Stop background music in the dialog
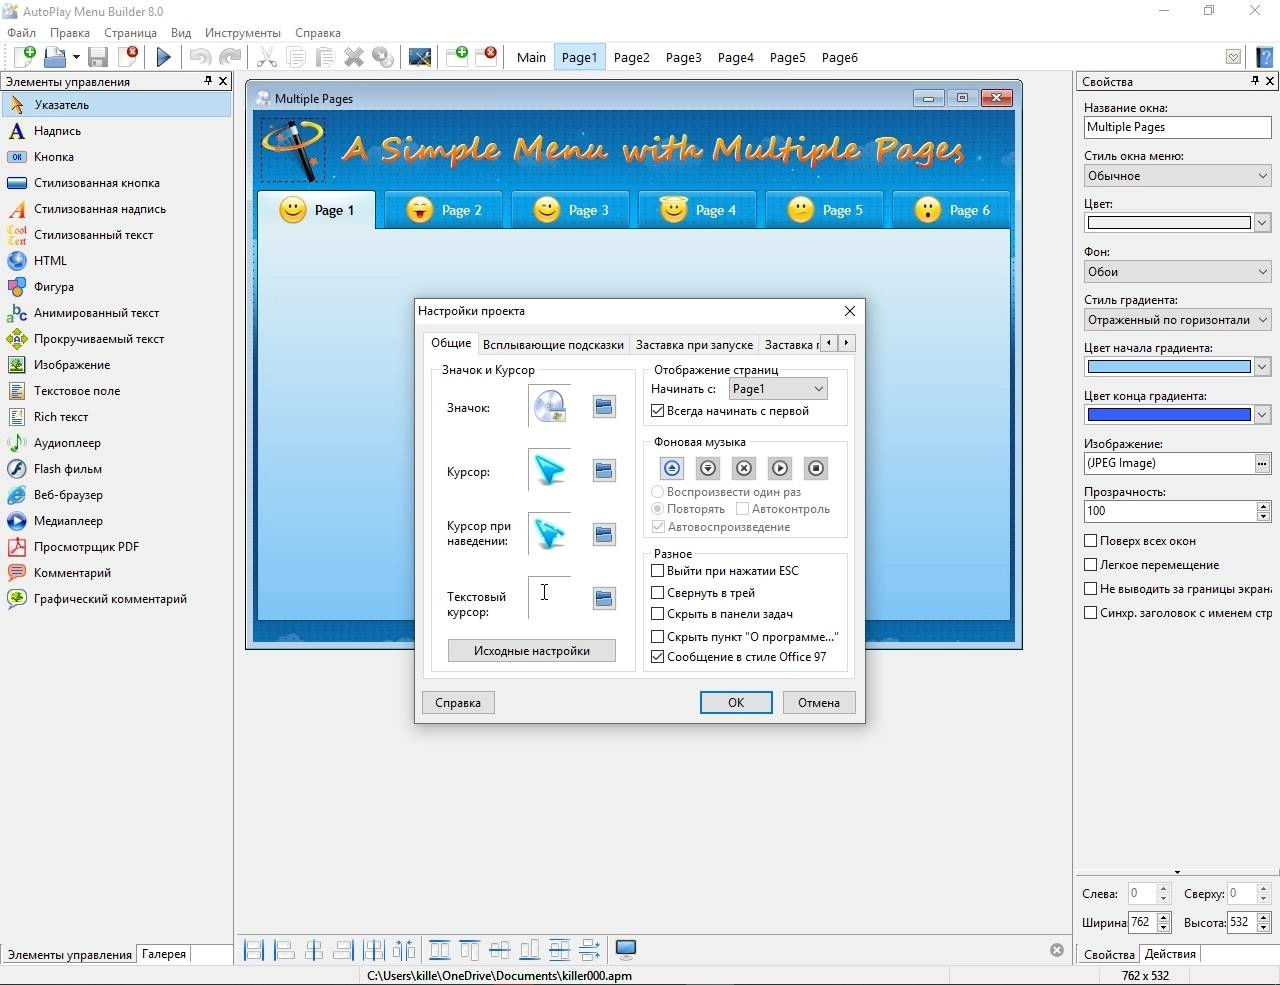Image resolution: width=1280 pixels, height=985 pixels. [816, 468]
